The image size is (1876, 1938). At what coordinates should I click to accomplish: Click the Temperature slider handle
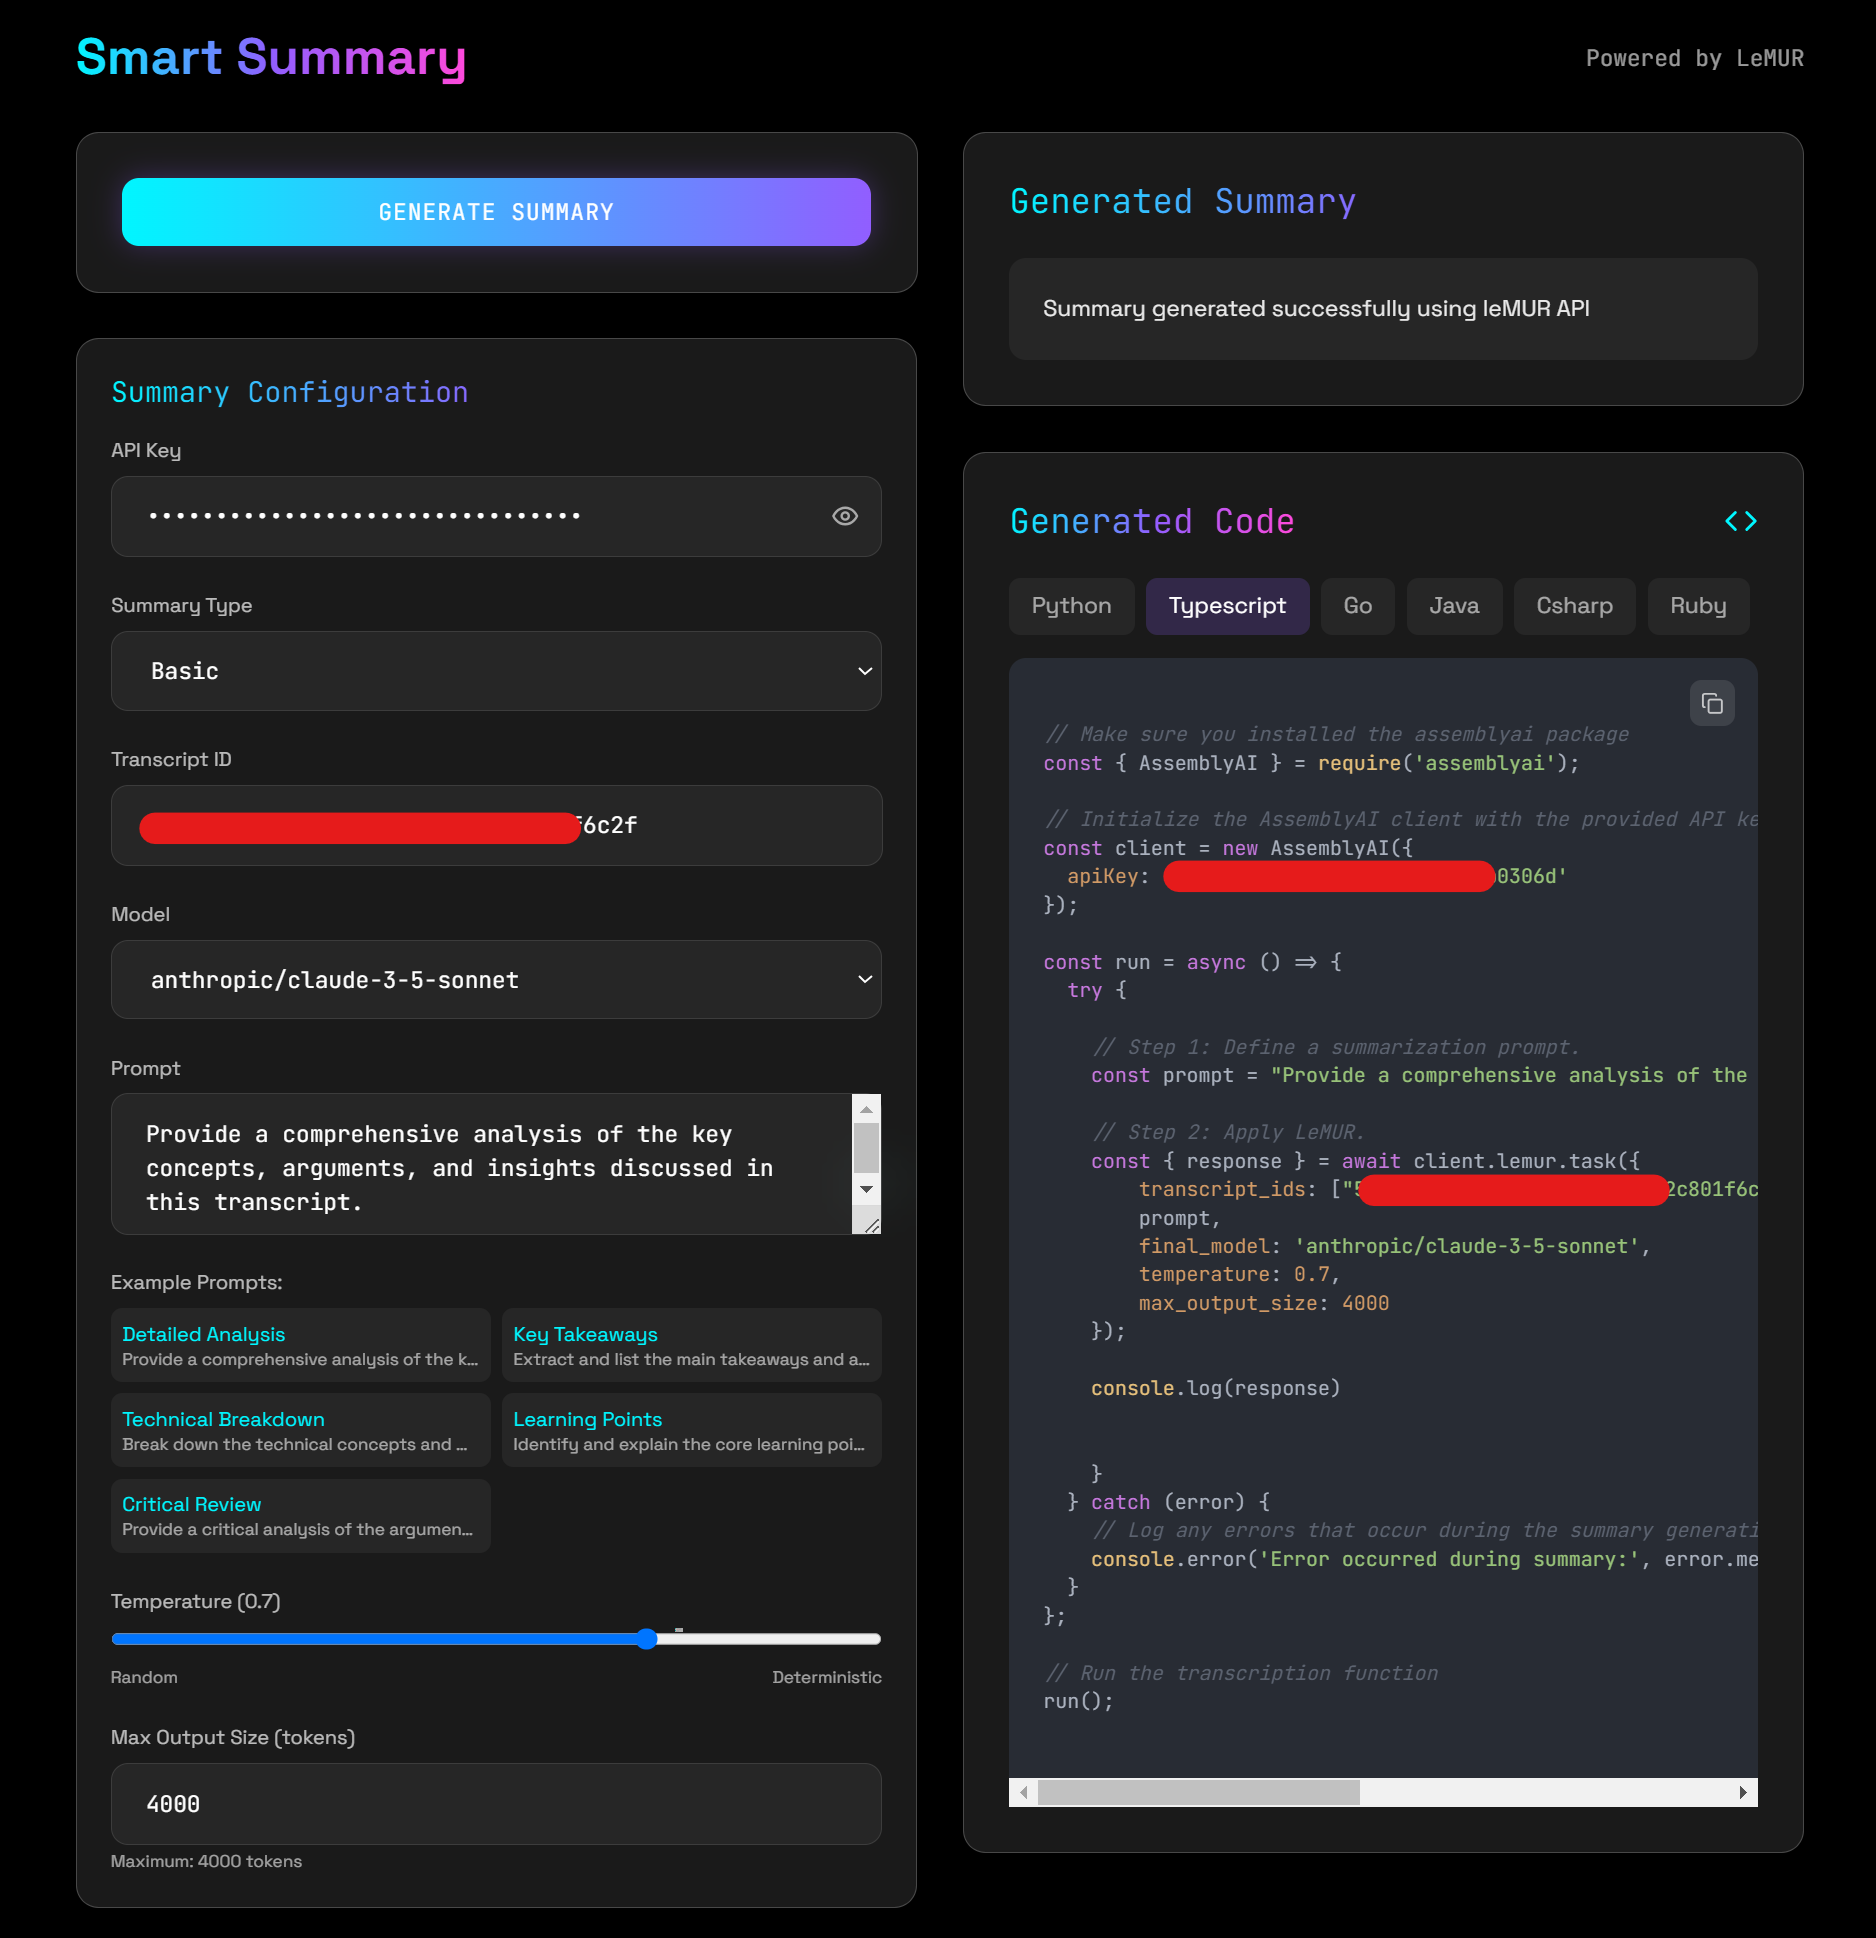[647, 1638]
